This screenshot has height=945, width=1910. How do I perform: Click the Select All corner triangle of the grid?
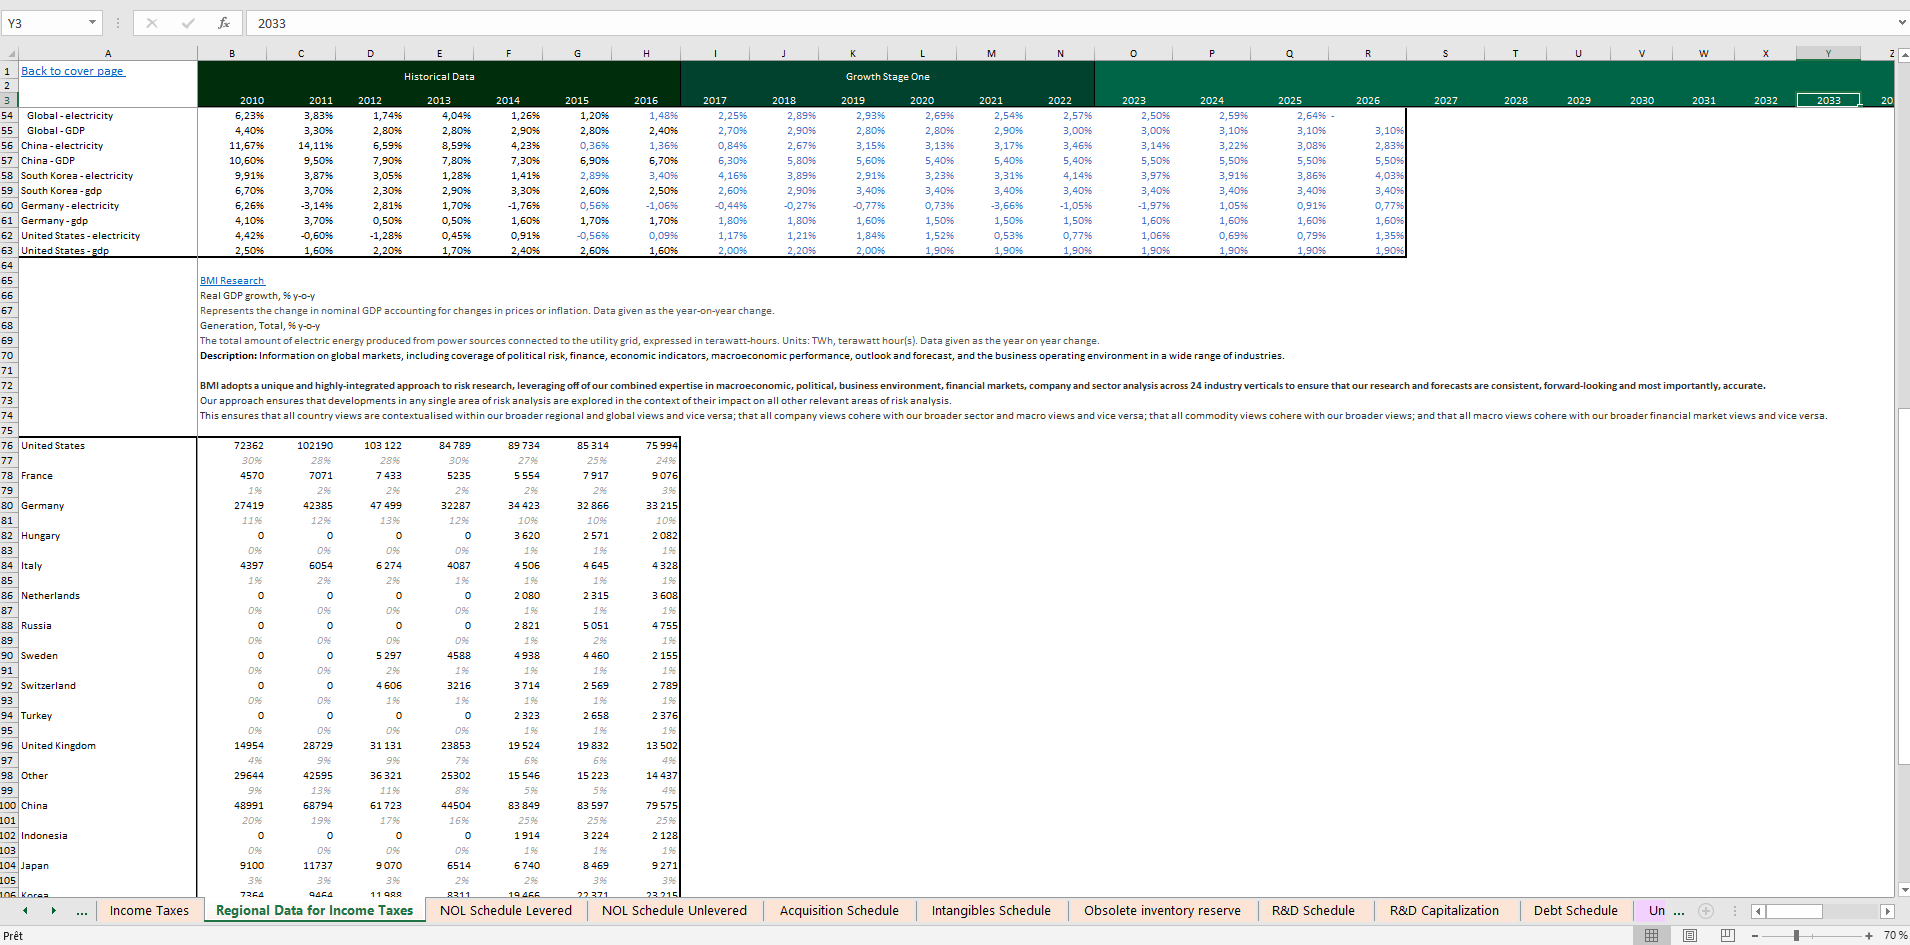[x=10, y=54]
